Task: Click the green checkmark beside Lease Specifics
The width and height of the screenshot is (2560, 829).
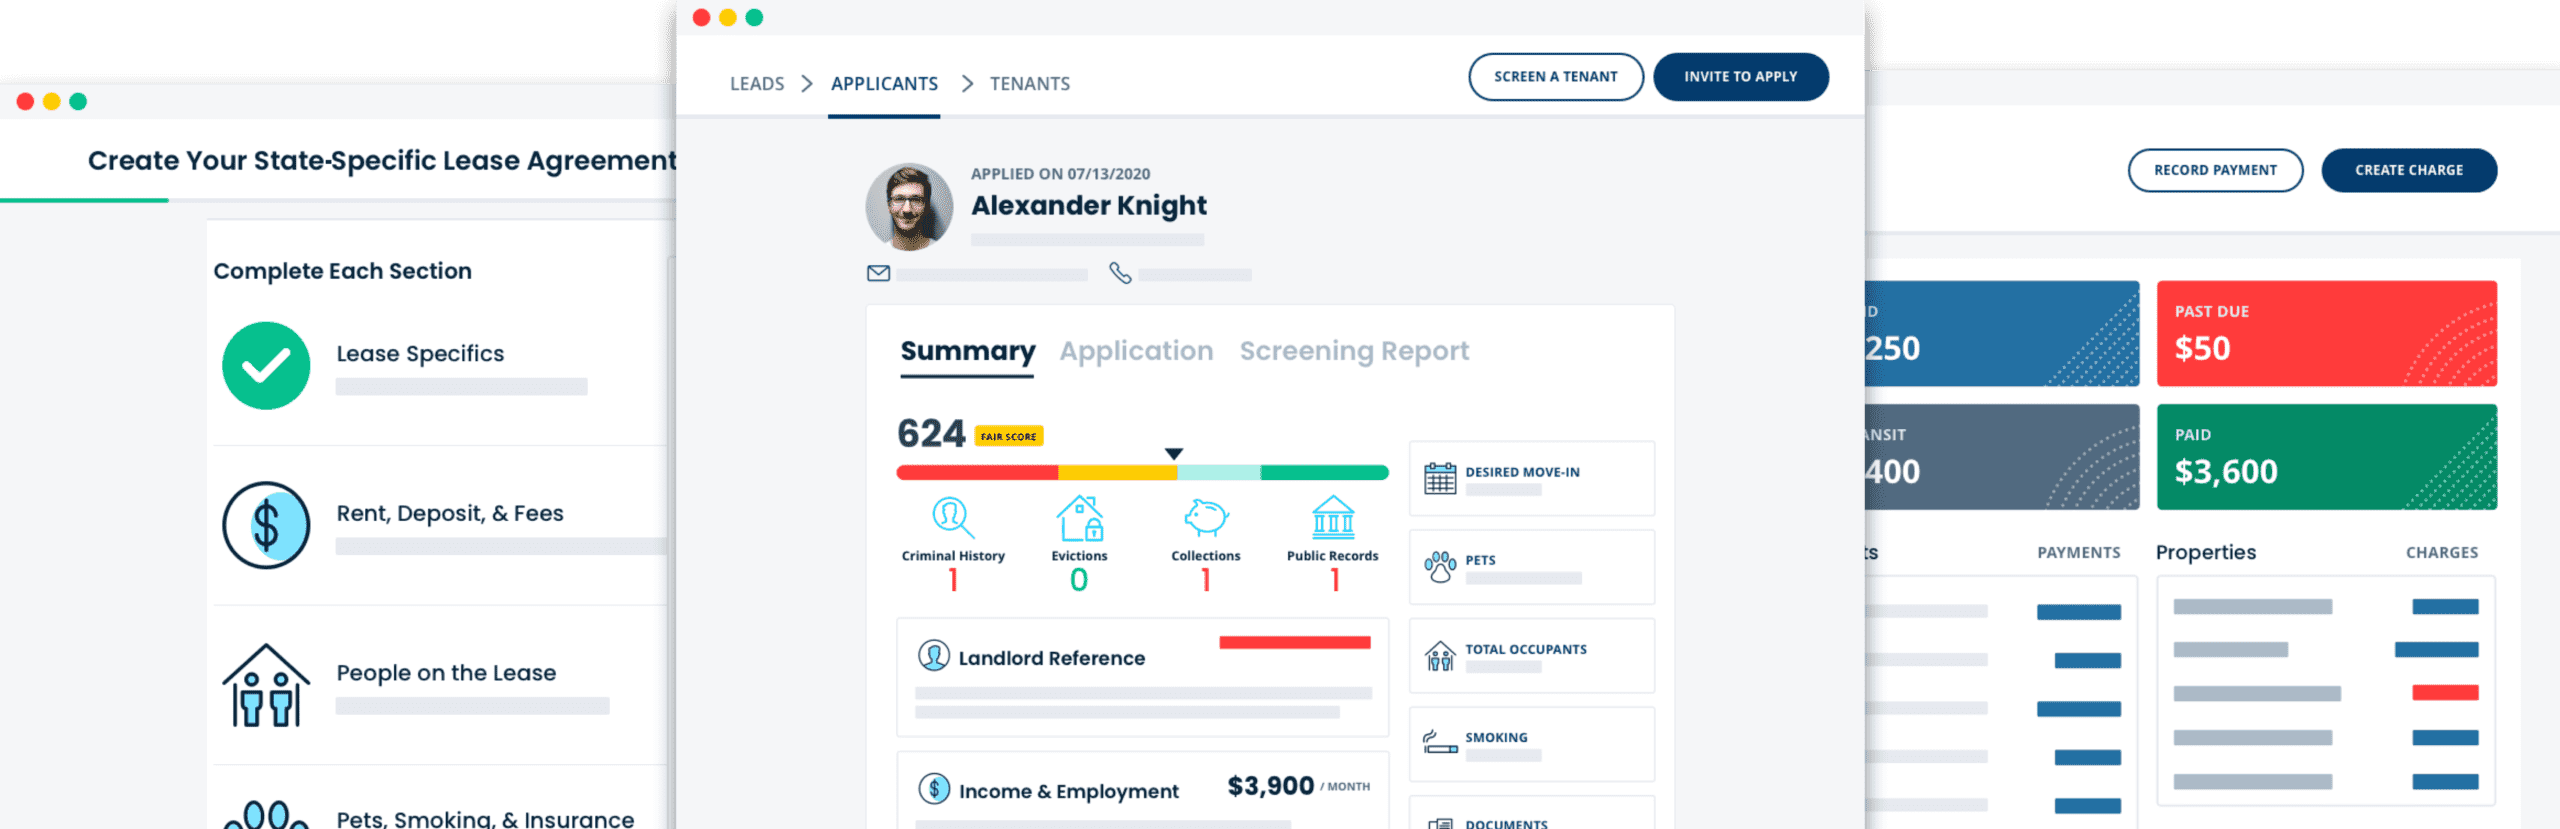Action: pos(266,365)
